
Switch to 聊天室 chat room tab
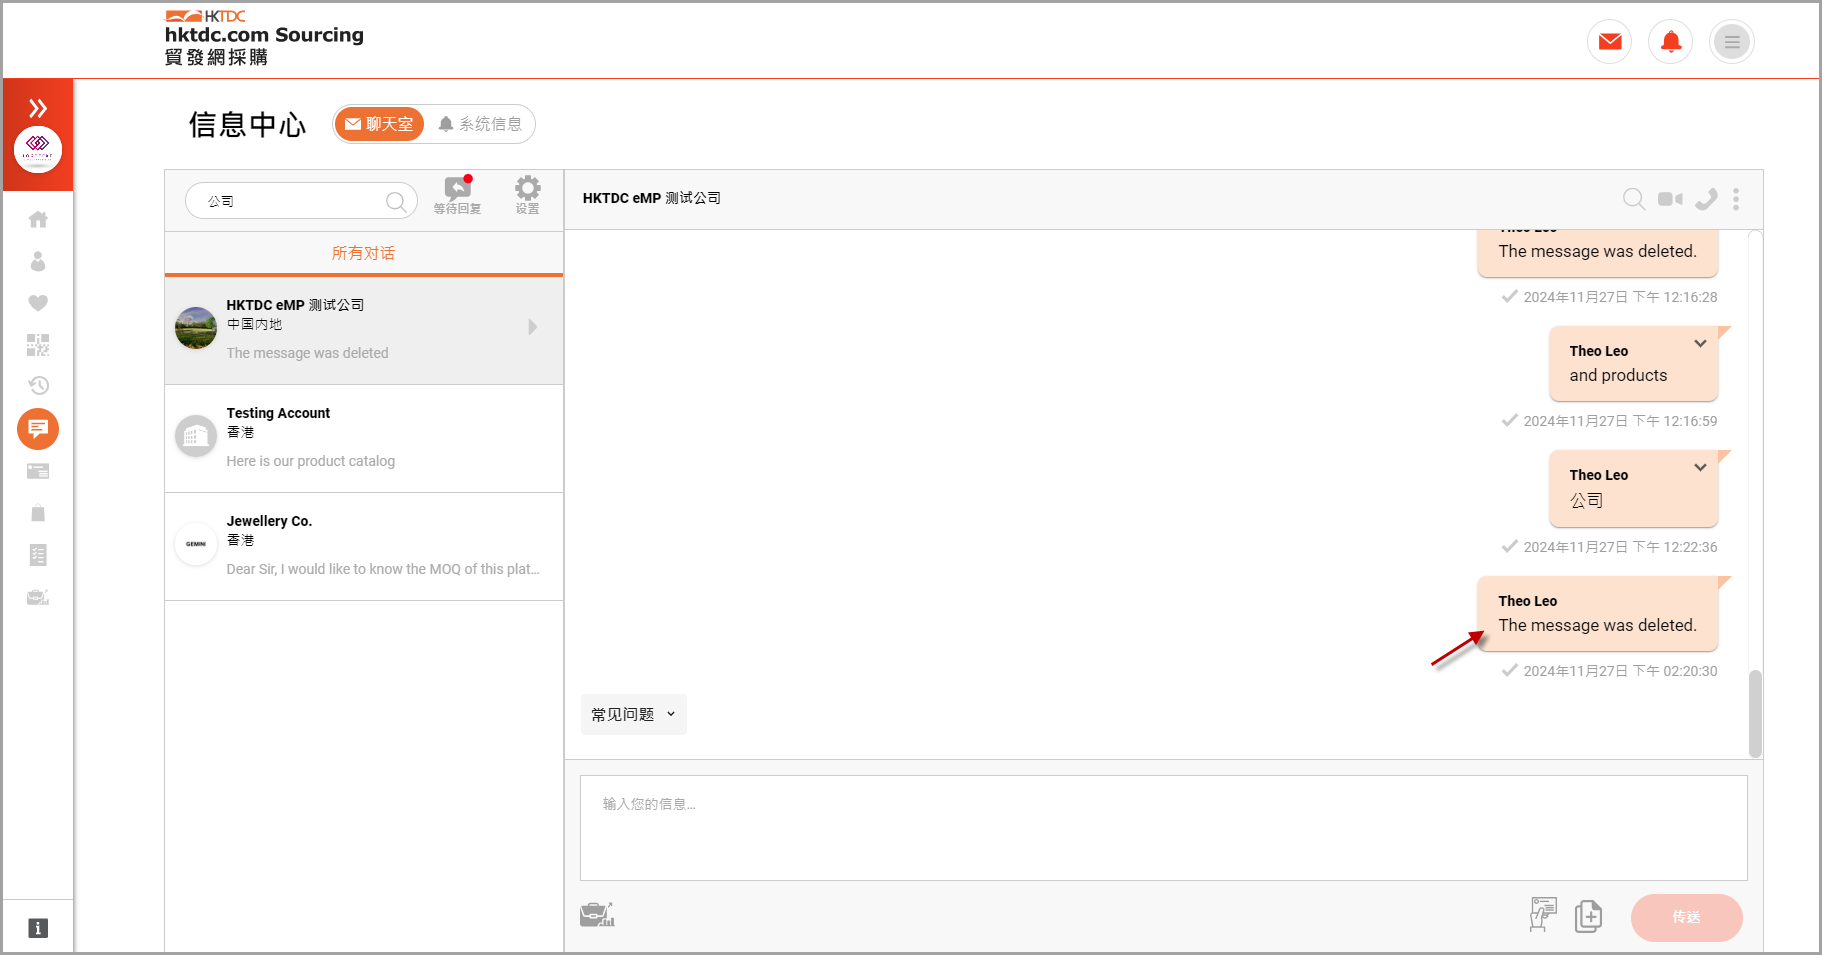pos(380,124)
